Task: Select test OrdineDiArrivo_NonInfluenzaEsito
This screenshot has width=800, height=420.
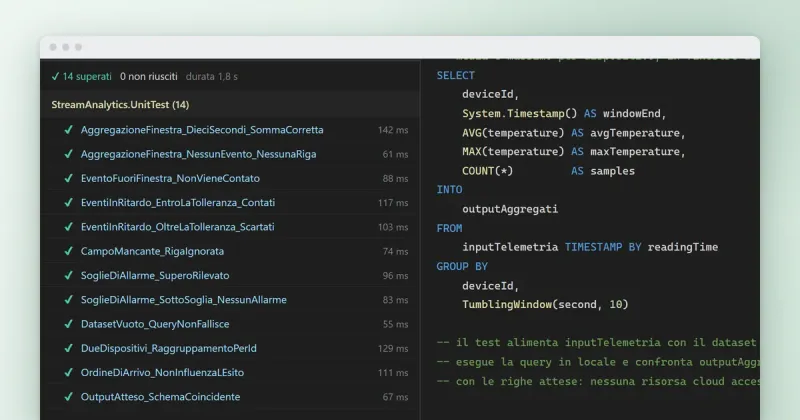Action: [162, 373]
